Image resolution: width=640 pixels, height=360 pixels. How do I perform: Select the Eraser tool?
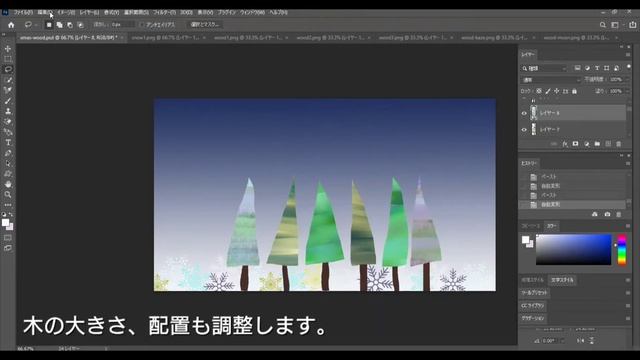pyautogui.click(x=8, y=122)
